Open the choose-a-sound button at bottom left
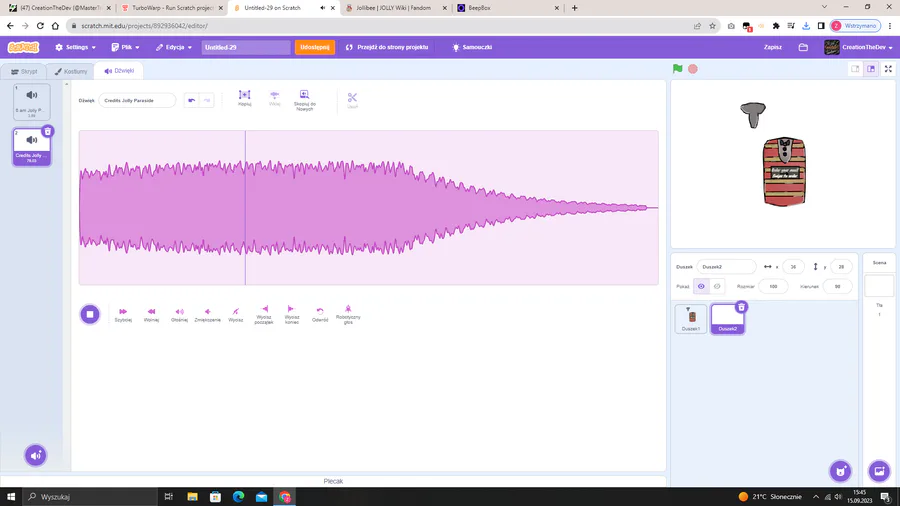 [35, 456]
